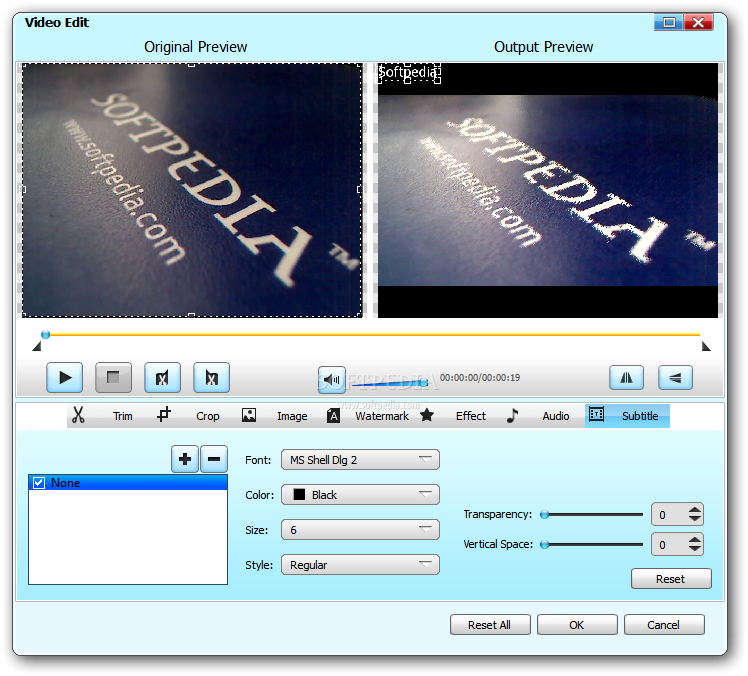Open the Color dropdown showing Black
Image resolution: width=748 pixels, height=676 pixels.
[x=360, y=495]
